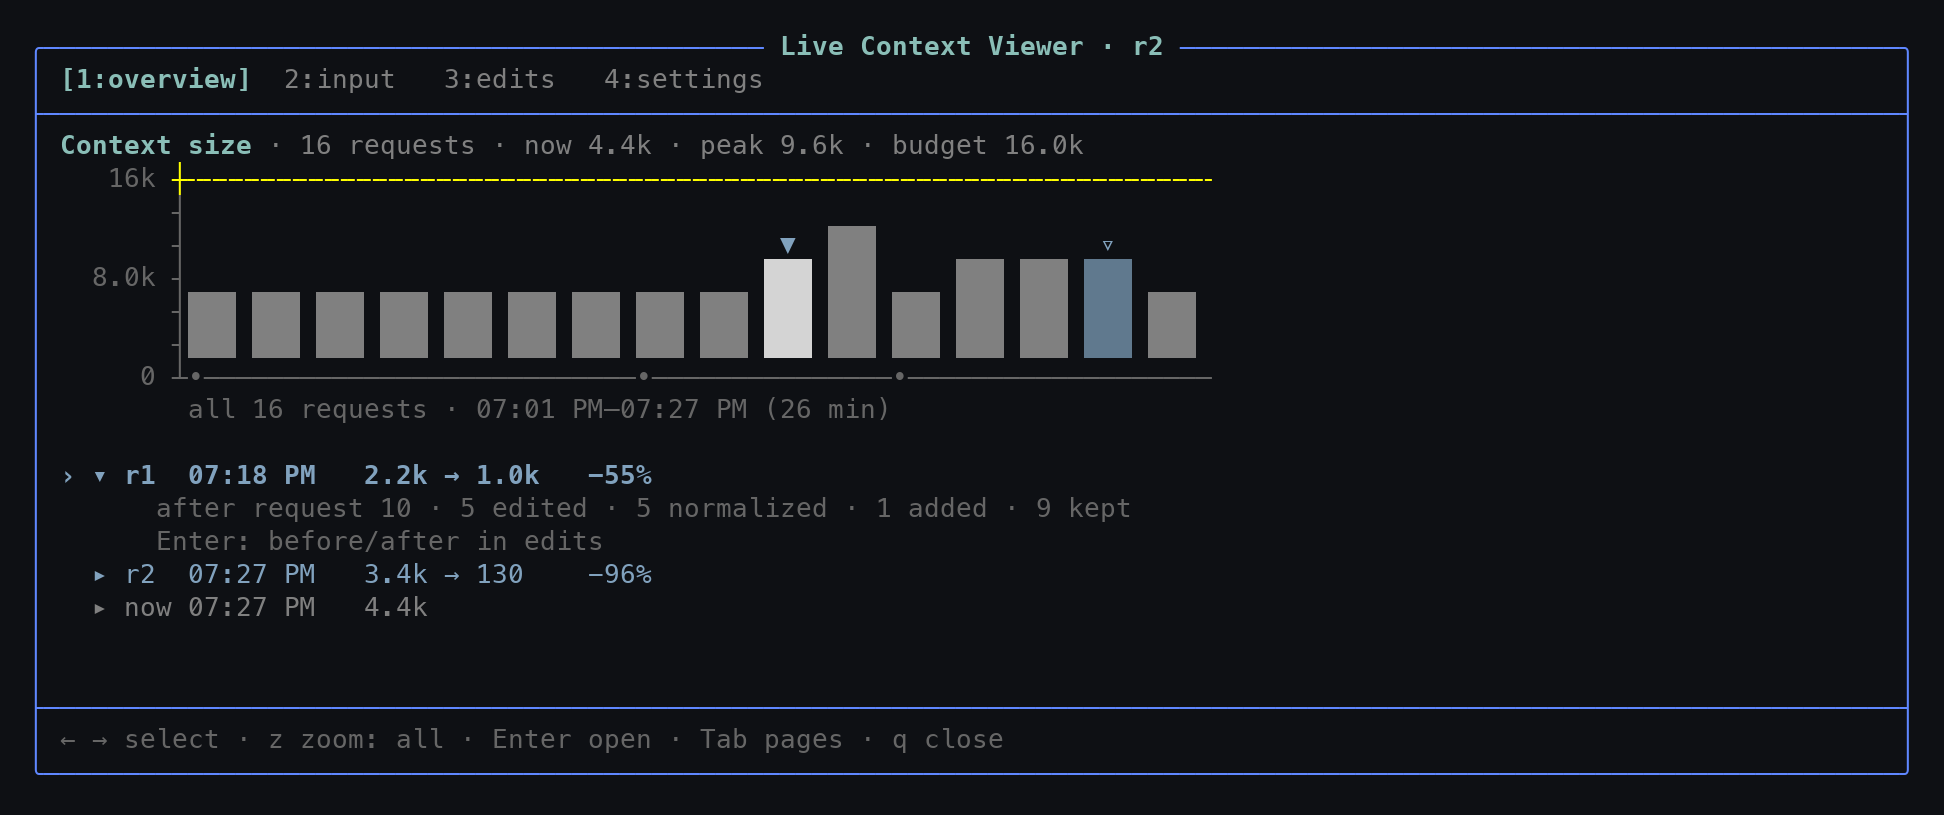Click the 'Context size' heading
1944x815 pixels.
156,145
